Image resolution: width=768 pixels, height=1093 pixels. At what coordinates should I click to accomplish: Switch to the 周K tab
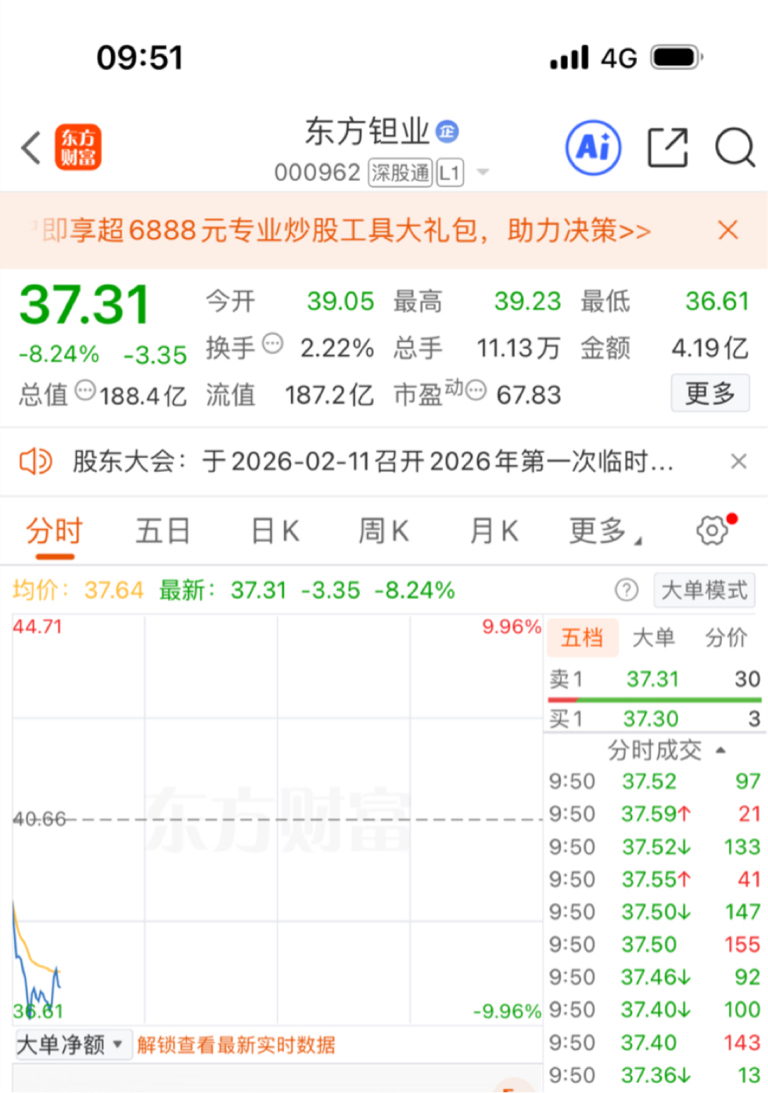383,531
